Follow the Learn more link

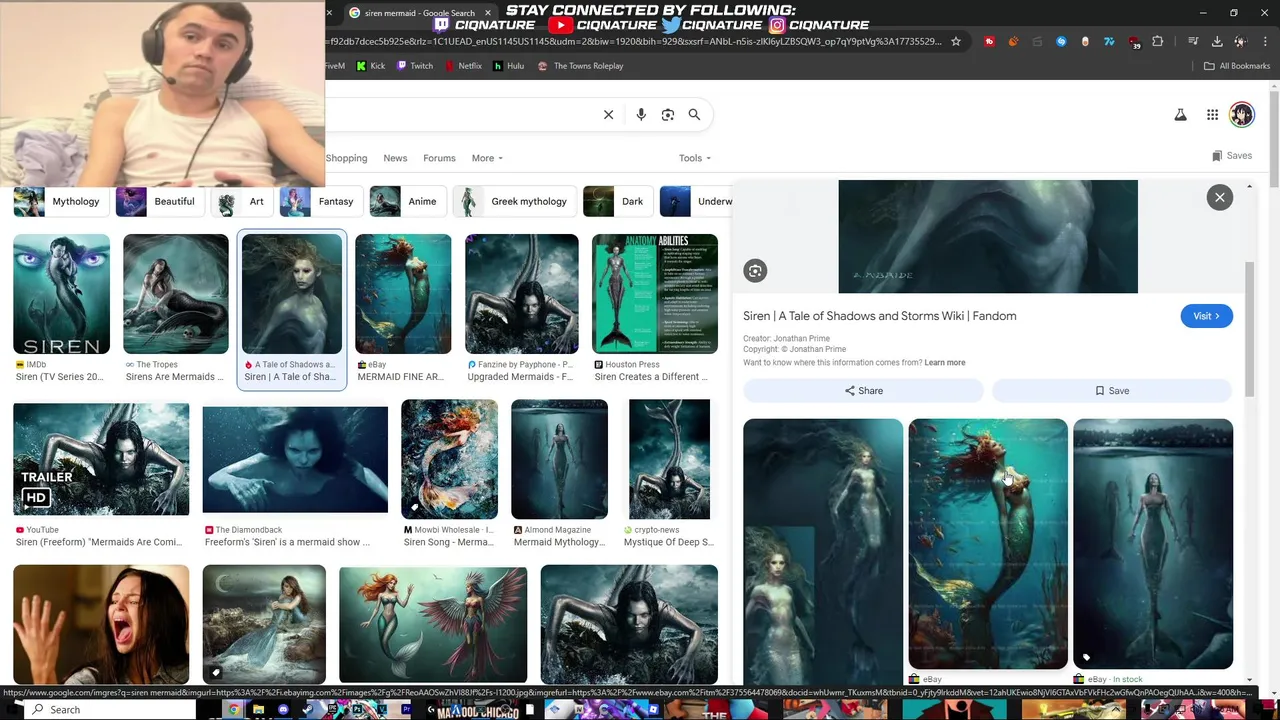(x=945, y=363)
